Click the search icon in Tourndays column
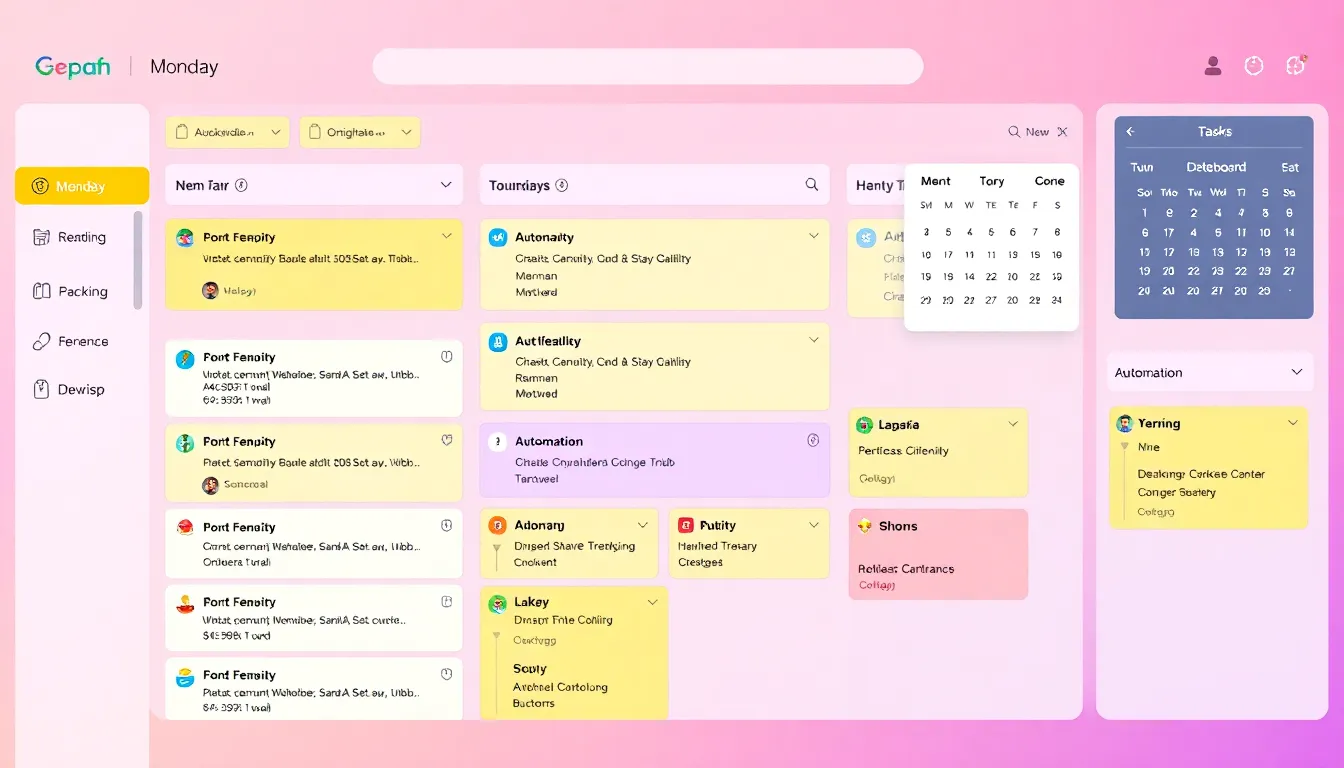Viewport: 1344px width, 768px height. [x=812, y=185]
